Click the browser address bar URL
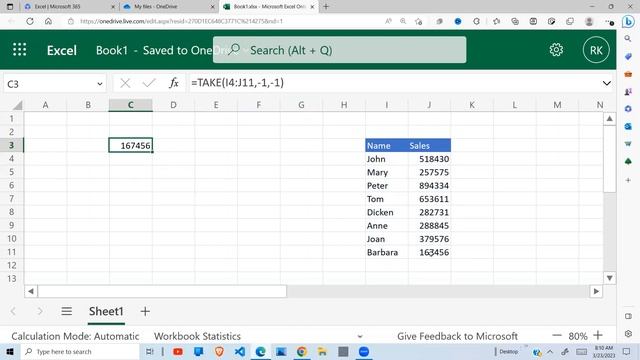 pos(181,21)
